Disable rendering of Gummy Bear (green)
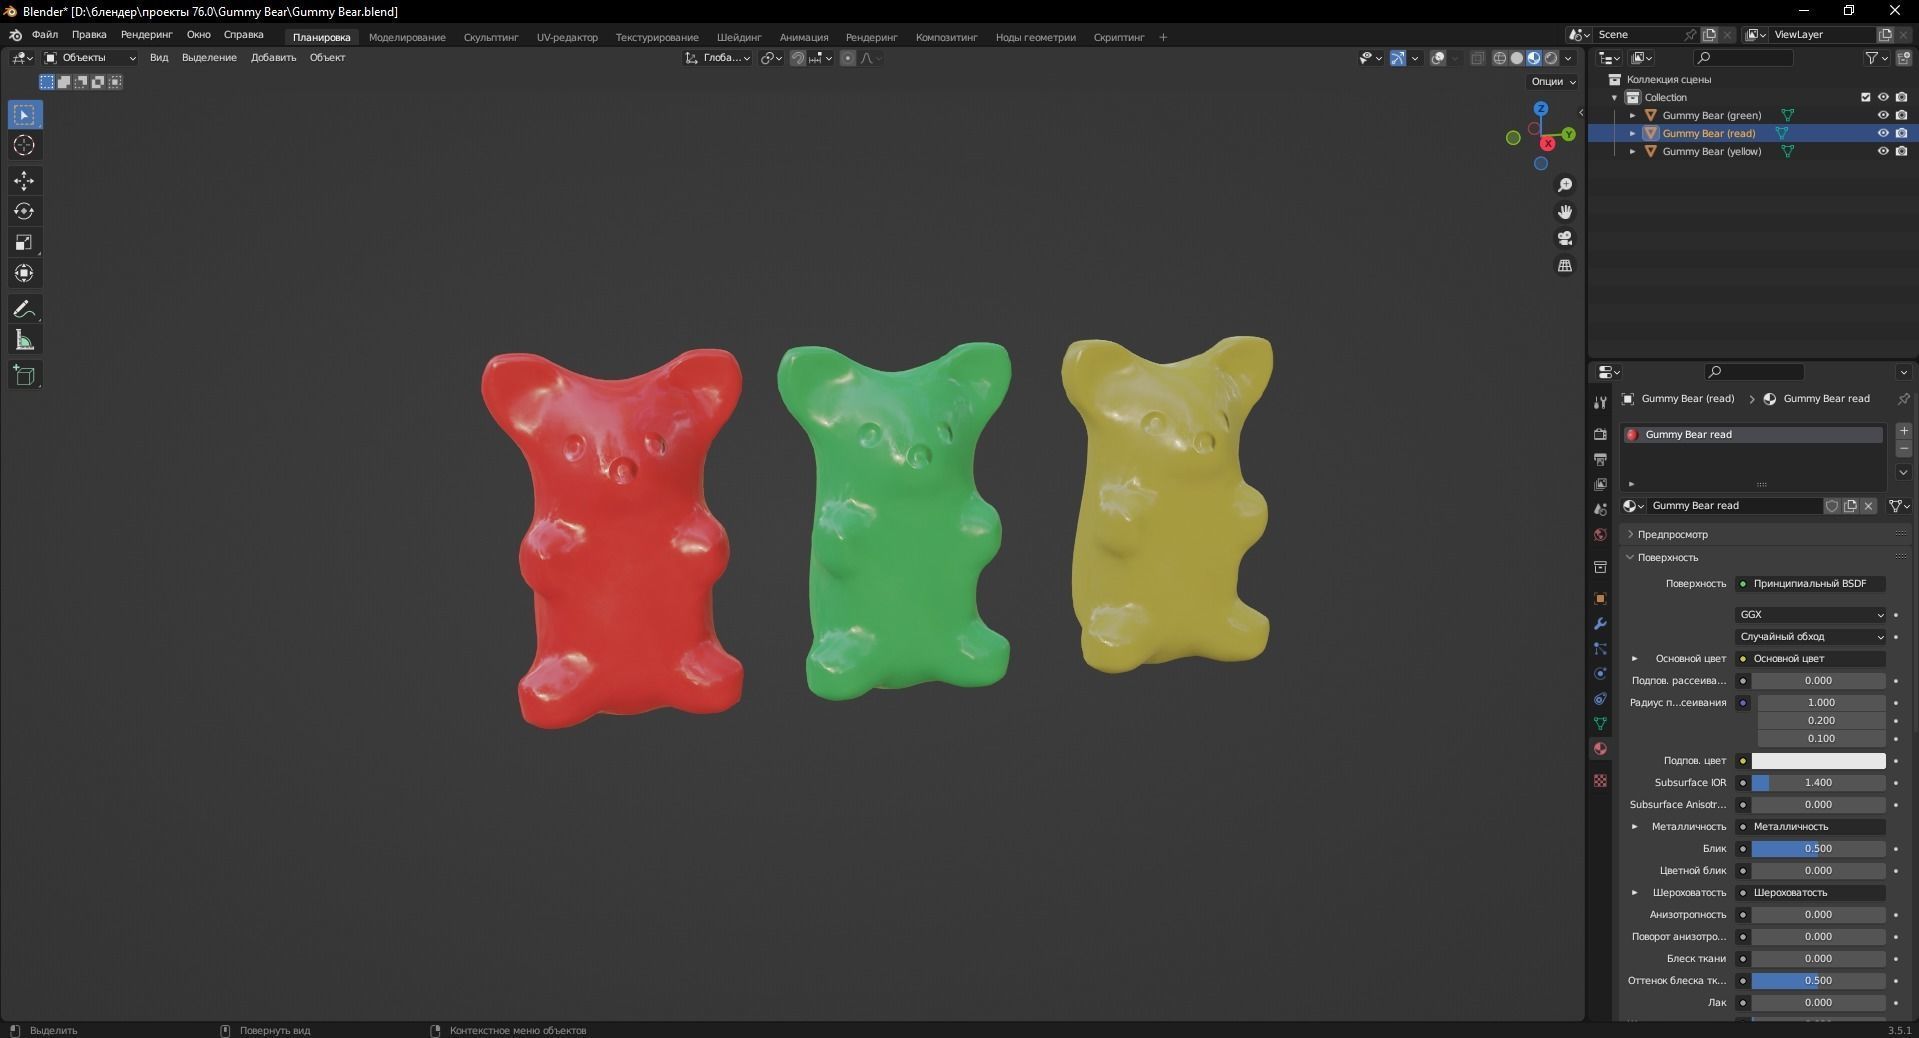This screenshot has height=1038, width=1919. pyautogui.click(x=1901, y=115)
